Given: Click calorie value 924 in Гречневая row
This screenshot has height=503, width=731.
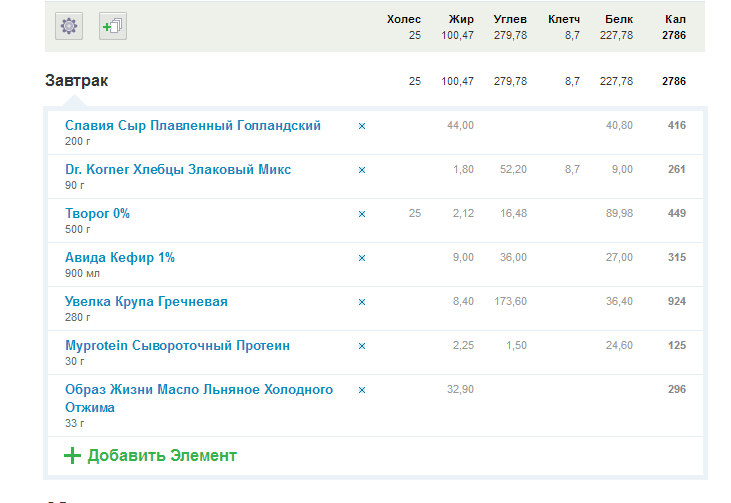Looking at the screenshot, I should coord(677,302).
